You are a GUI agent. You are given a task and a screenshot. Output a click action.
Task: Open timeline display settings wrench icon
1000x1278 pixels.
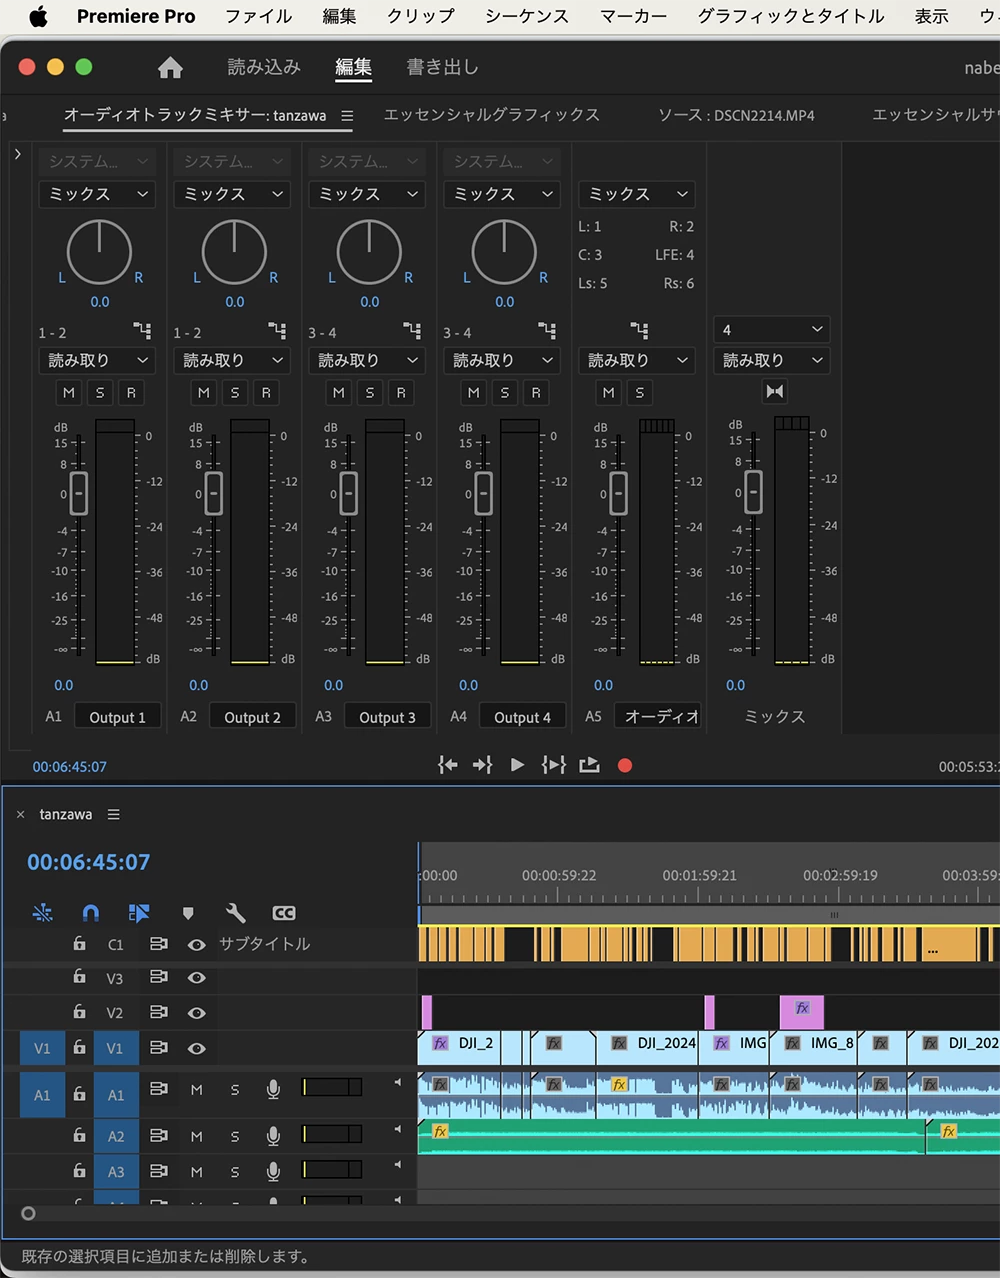tap(236, 913)
